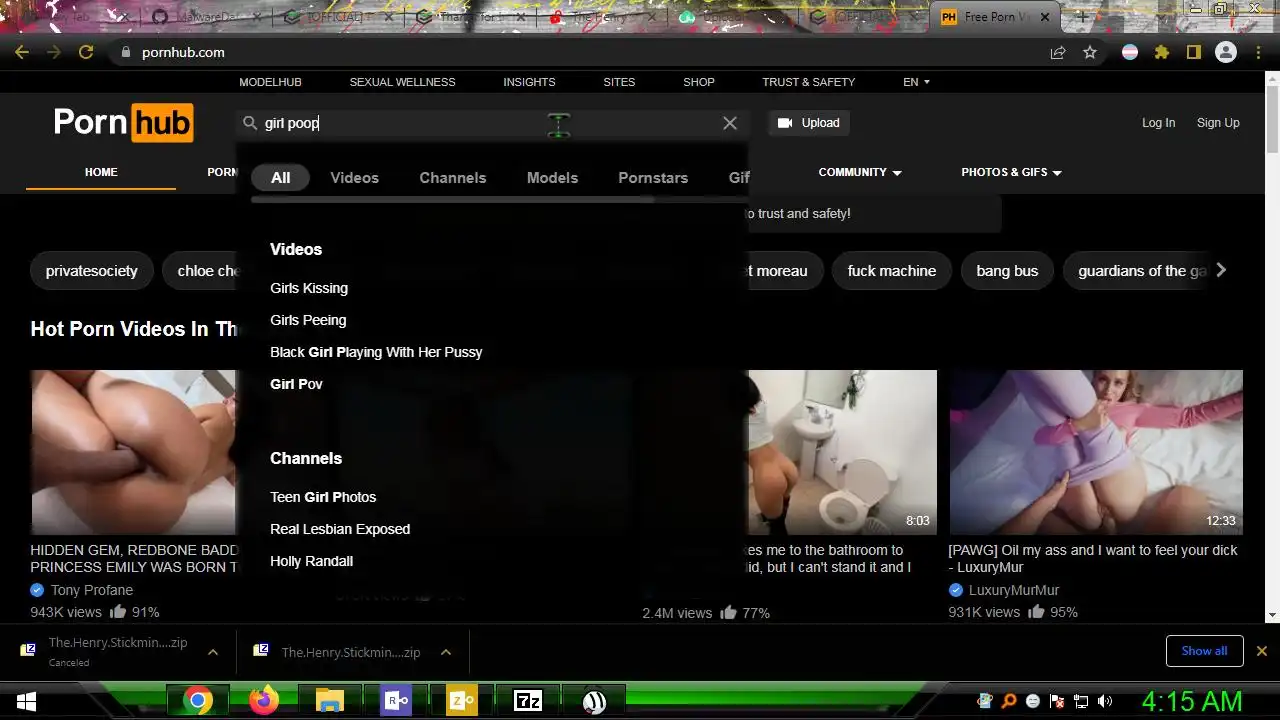Launch Firefox from the taskbar
Viewport: 1280px width, 720px height.
[x=264, y=701]
